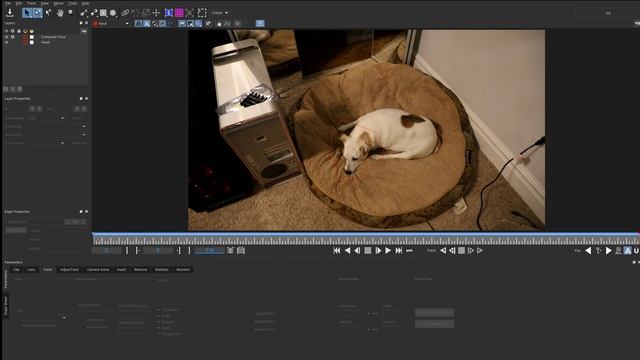Screen dimensions: 640x360
Task: Click the white matte swatch of Computer Face layer
Action: coord(32,37)
